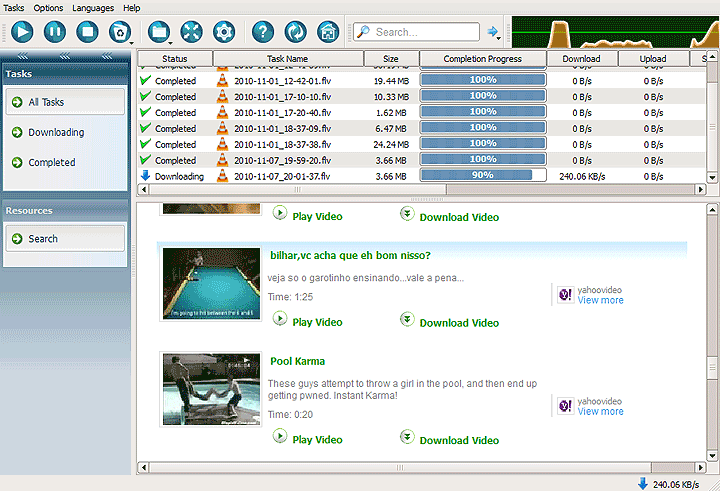The height and width of the screenshot is (491, 720).
Task: Open settings via the gear icon
Action: tap(222, 32)
